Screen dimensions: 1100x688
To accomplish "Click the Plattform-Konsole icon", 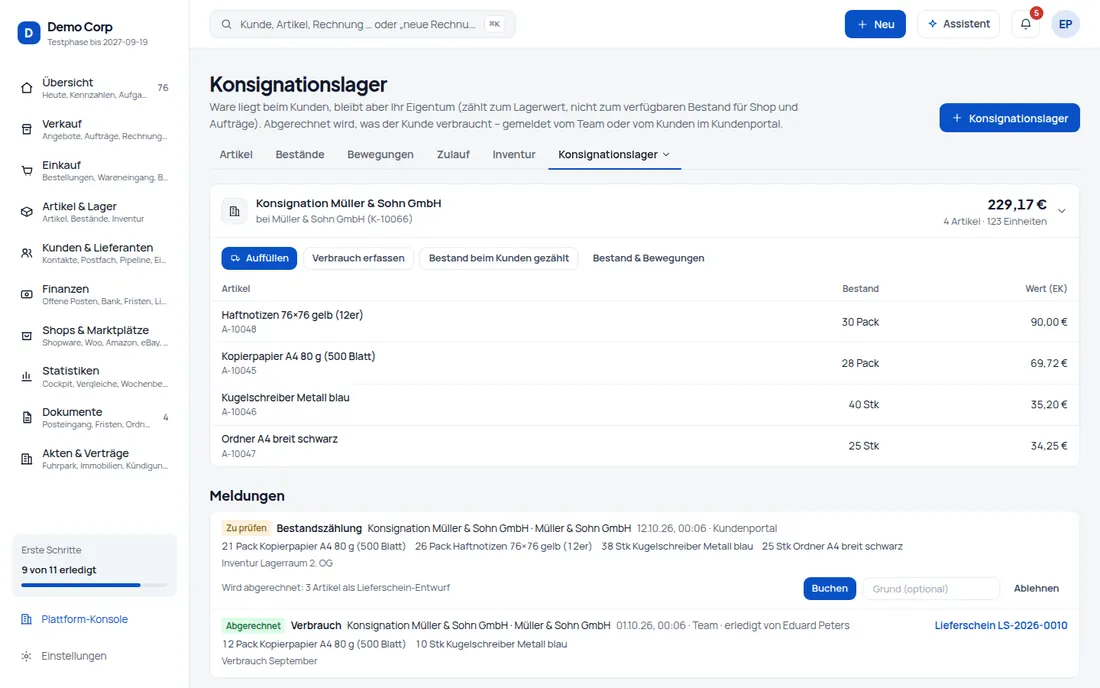I will coord(27,619).
